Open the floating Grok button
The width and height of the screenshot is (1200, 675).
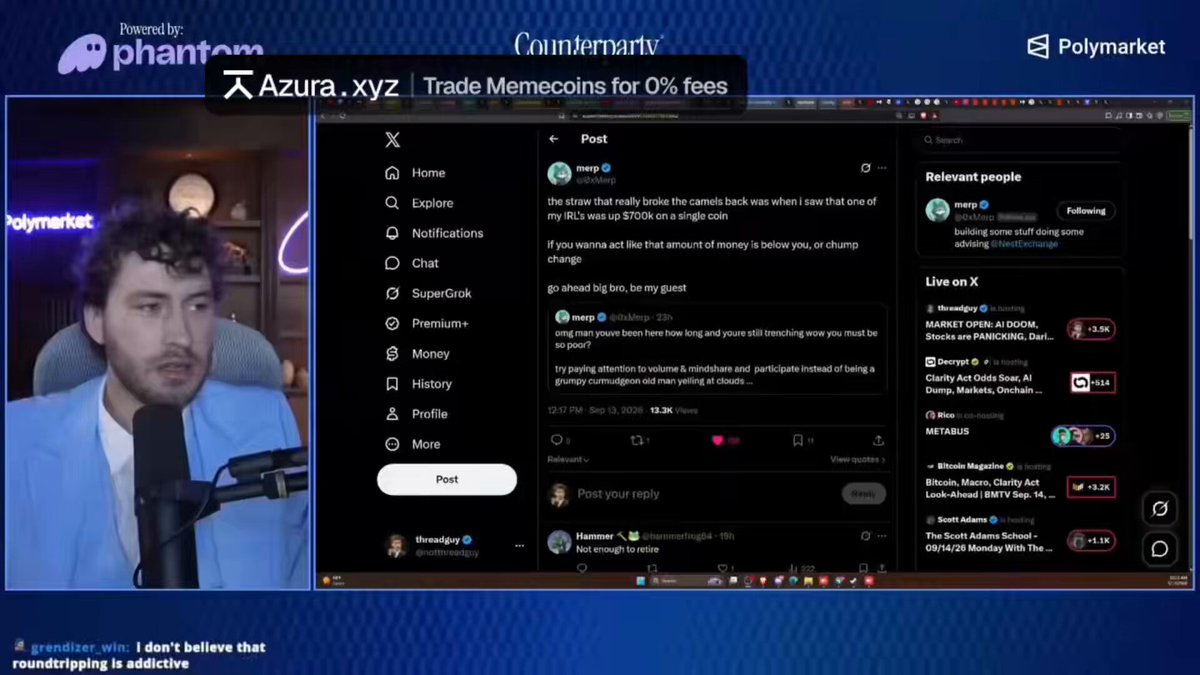pyautogui.click(x=1160, y=509)
